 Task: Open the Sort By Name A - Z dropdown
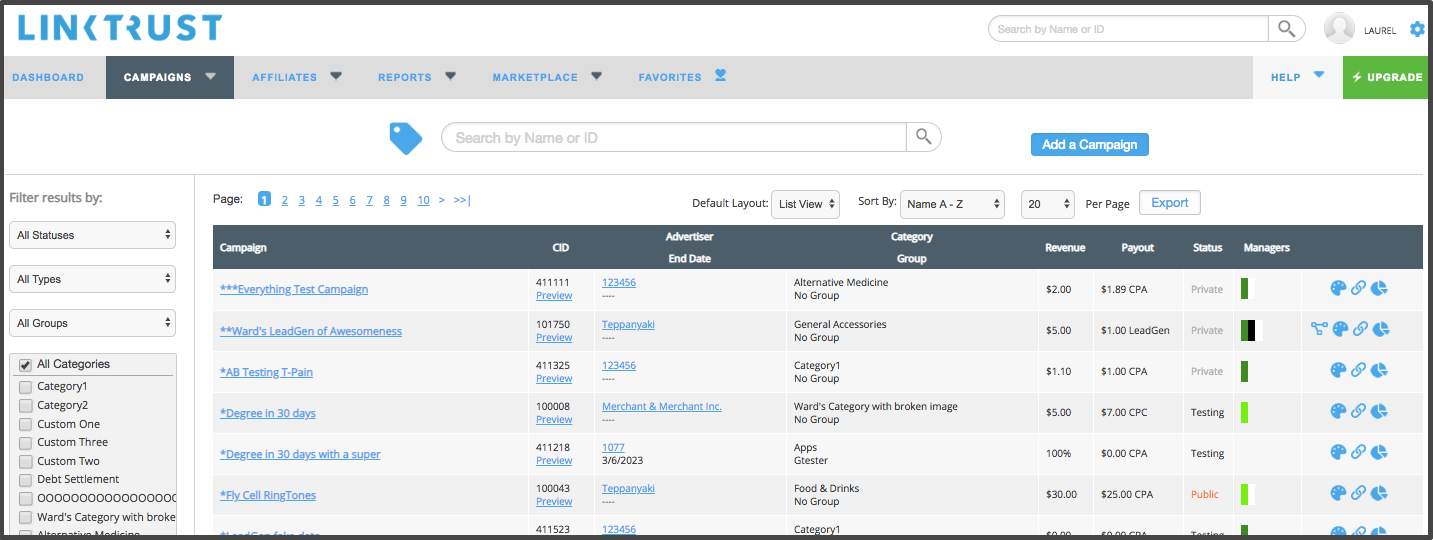tap(952, 204)
